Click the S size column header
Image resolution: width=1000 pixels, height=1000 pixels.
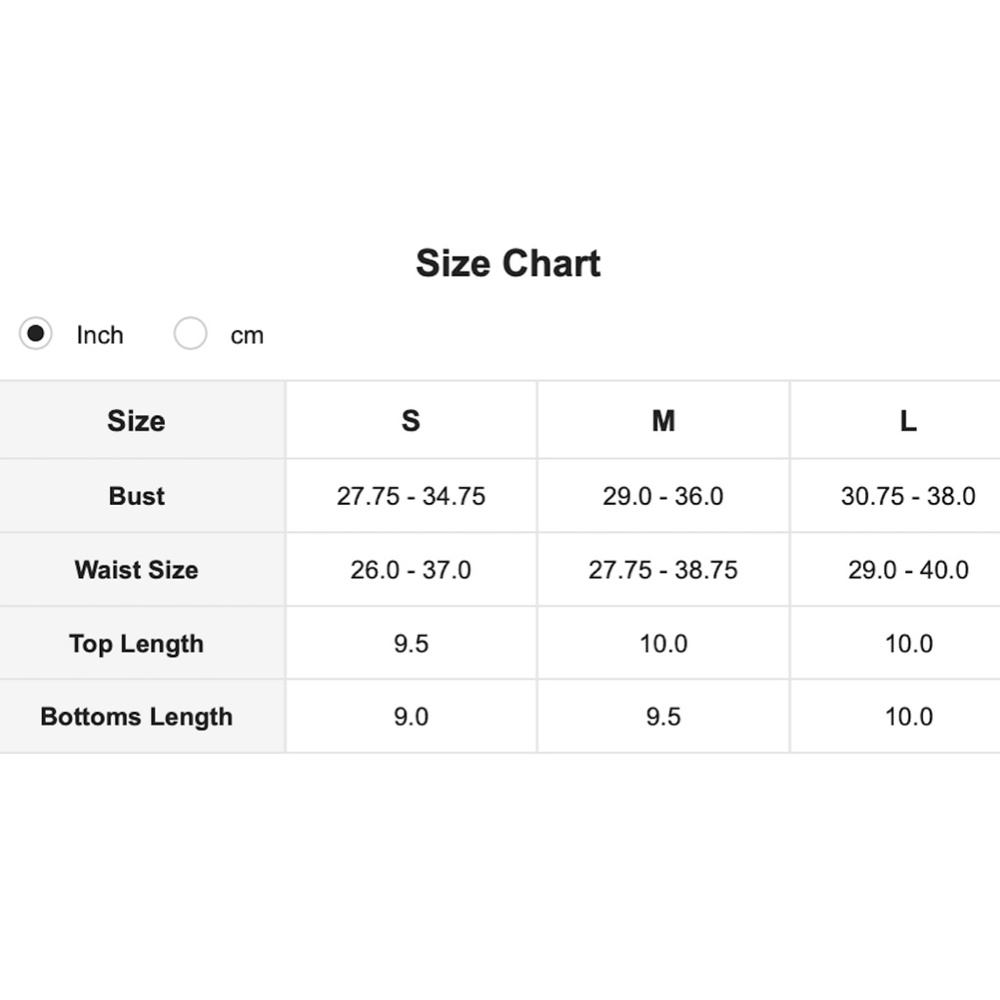(411, 421)
